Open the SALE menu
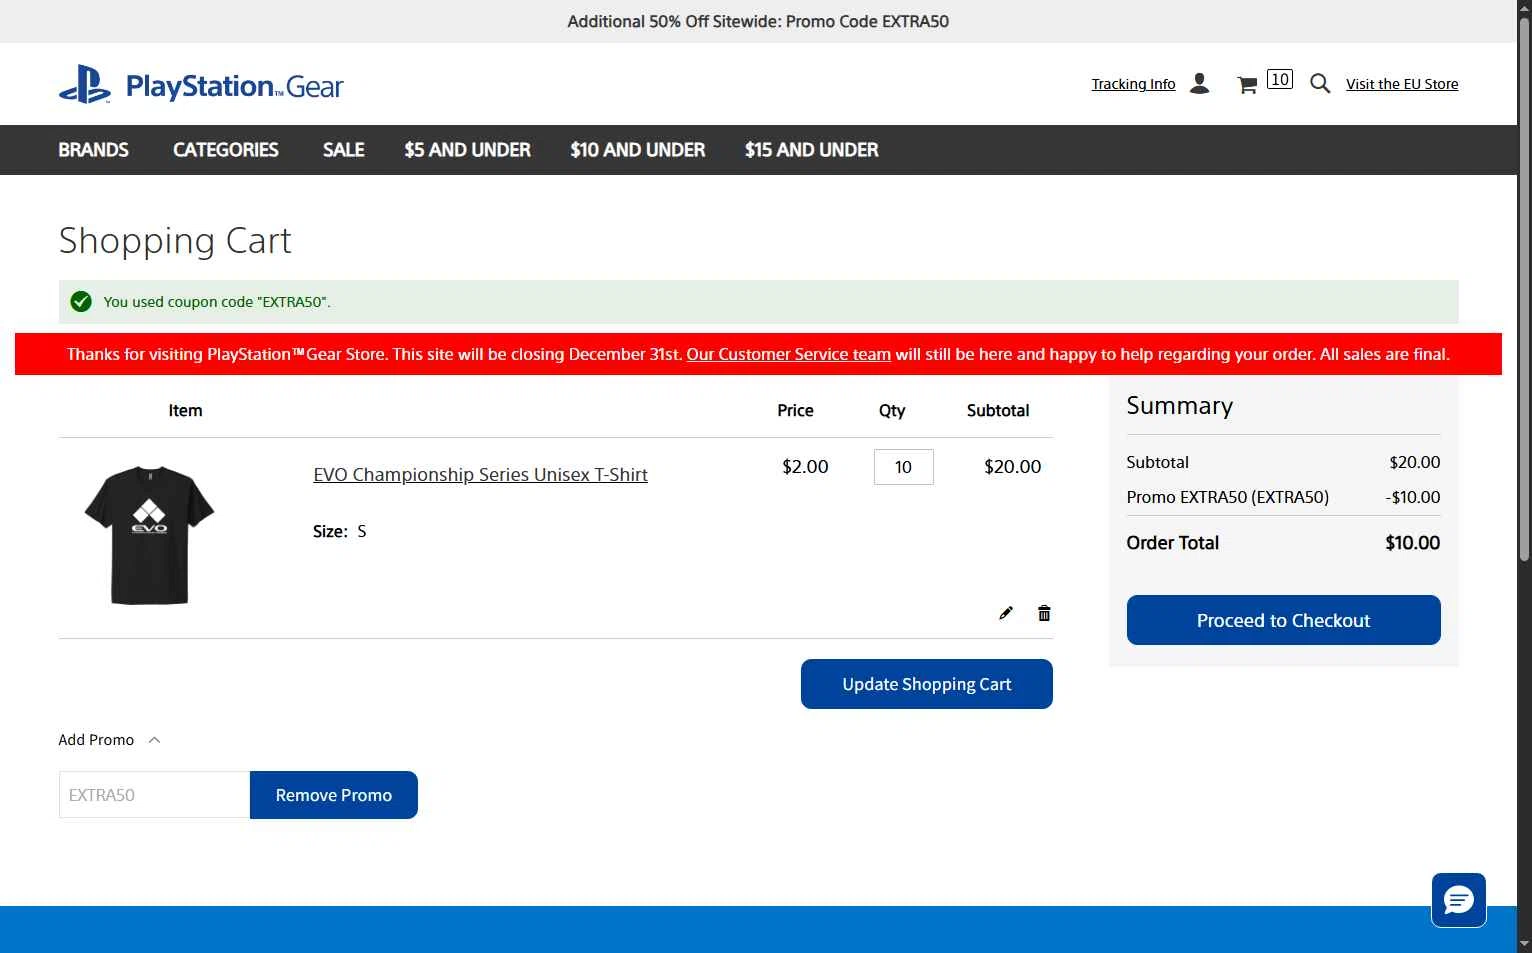 (x=343, y=150)
